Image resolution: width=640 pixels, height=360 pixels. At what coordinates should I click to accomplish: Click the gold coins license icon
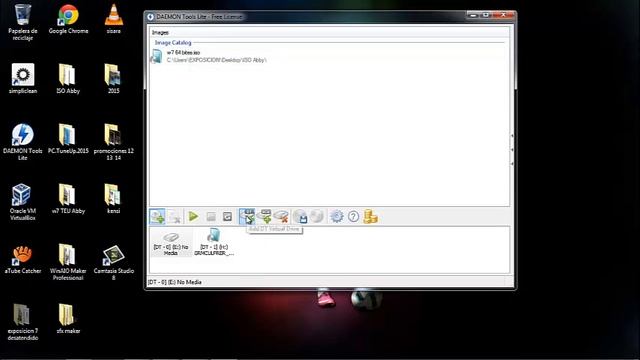point(370,216)
